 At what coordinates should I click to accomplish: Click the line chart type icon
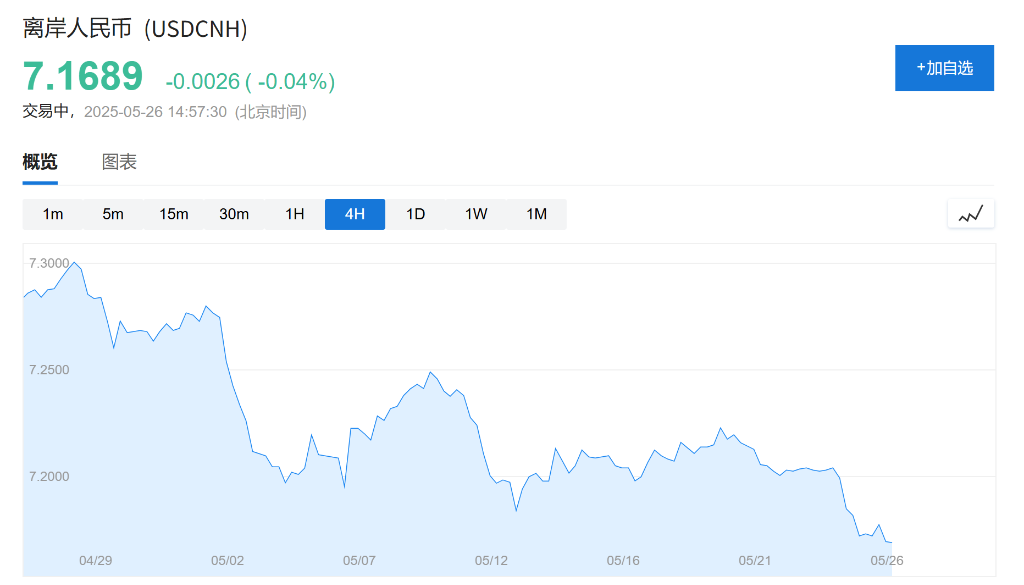[970, 214]
